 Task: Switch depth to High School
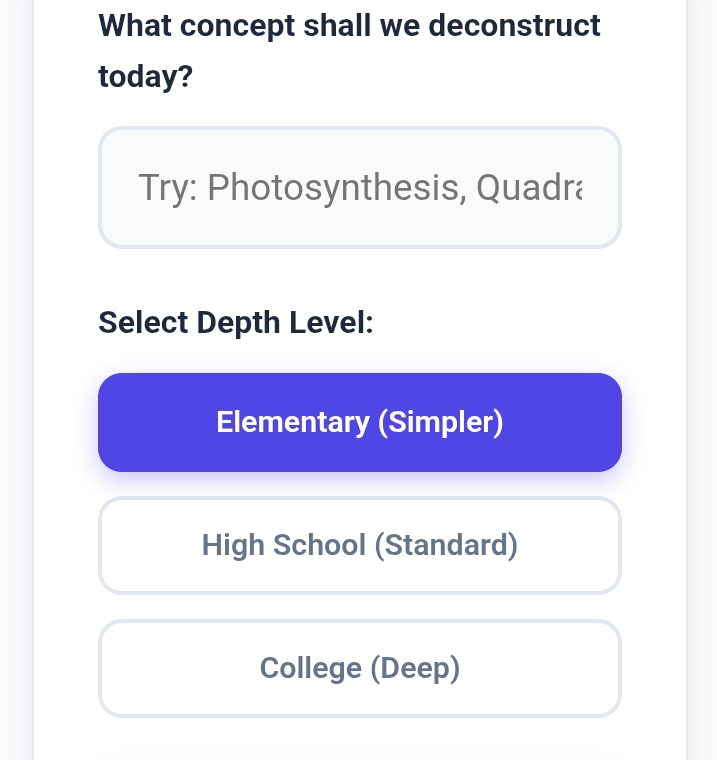pos(360,545)
